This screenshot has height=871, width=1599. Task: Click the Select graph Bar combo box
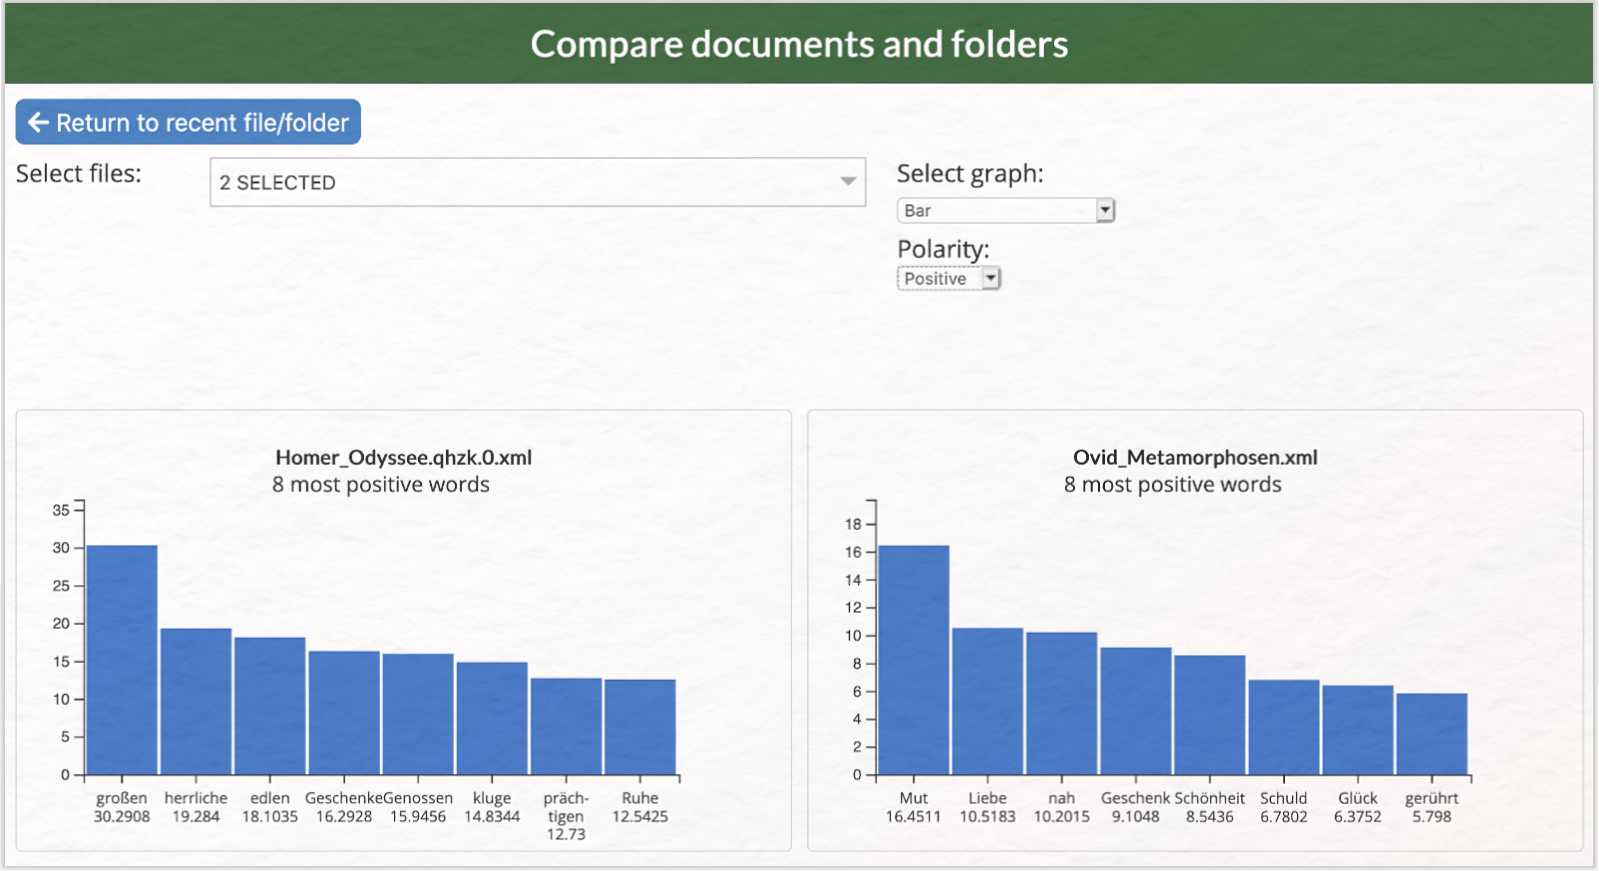[x=1005, y=210]
